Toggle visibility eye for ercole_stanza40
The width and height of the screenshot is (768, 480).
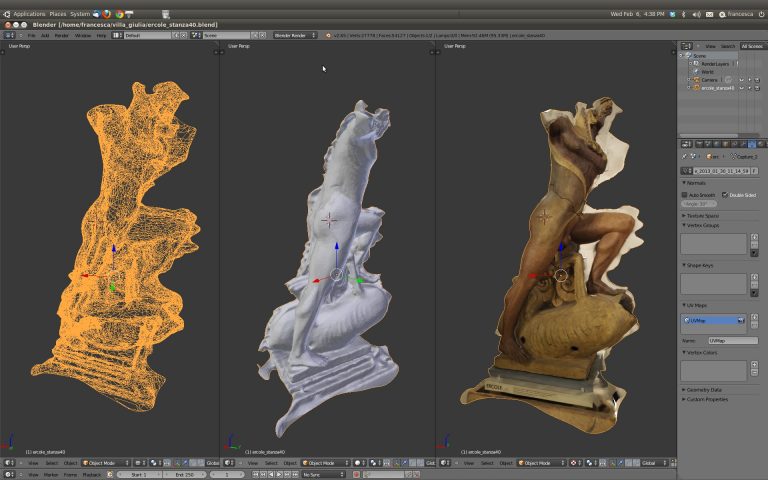pos(743,88)
